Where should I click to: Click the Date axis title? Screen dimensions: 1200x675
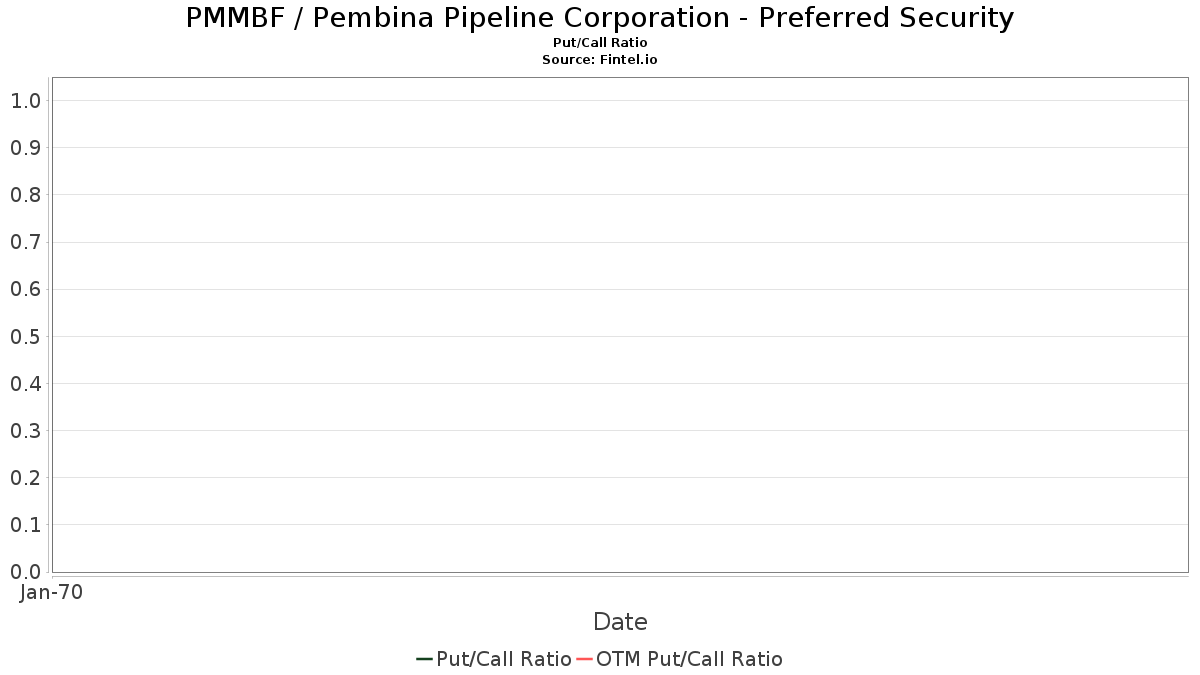tap(620, 622)
